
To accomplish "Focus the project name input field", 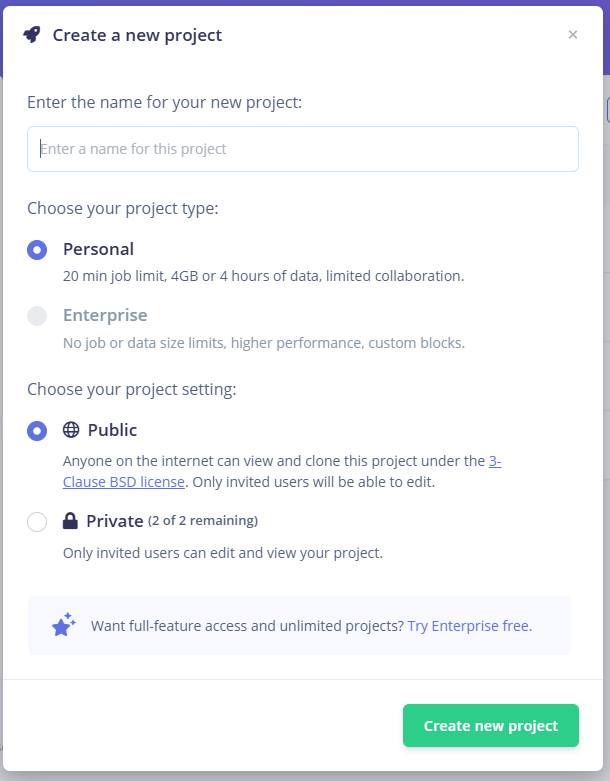I will tap(303, 149).
